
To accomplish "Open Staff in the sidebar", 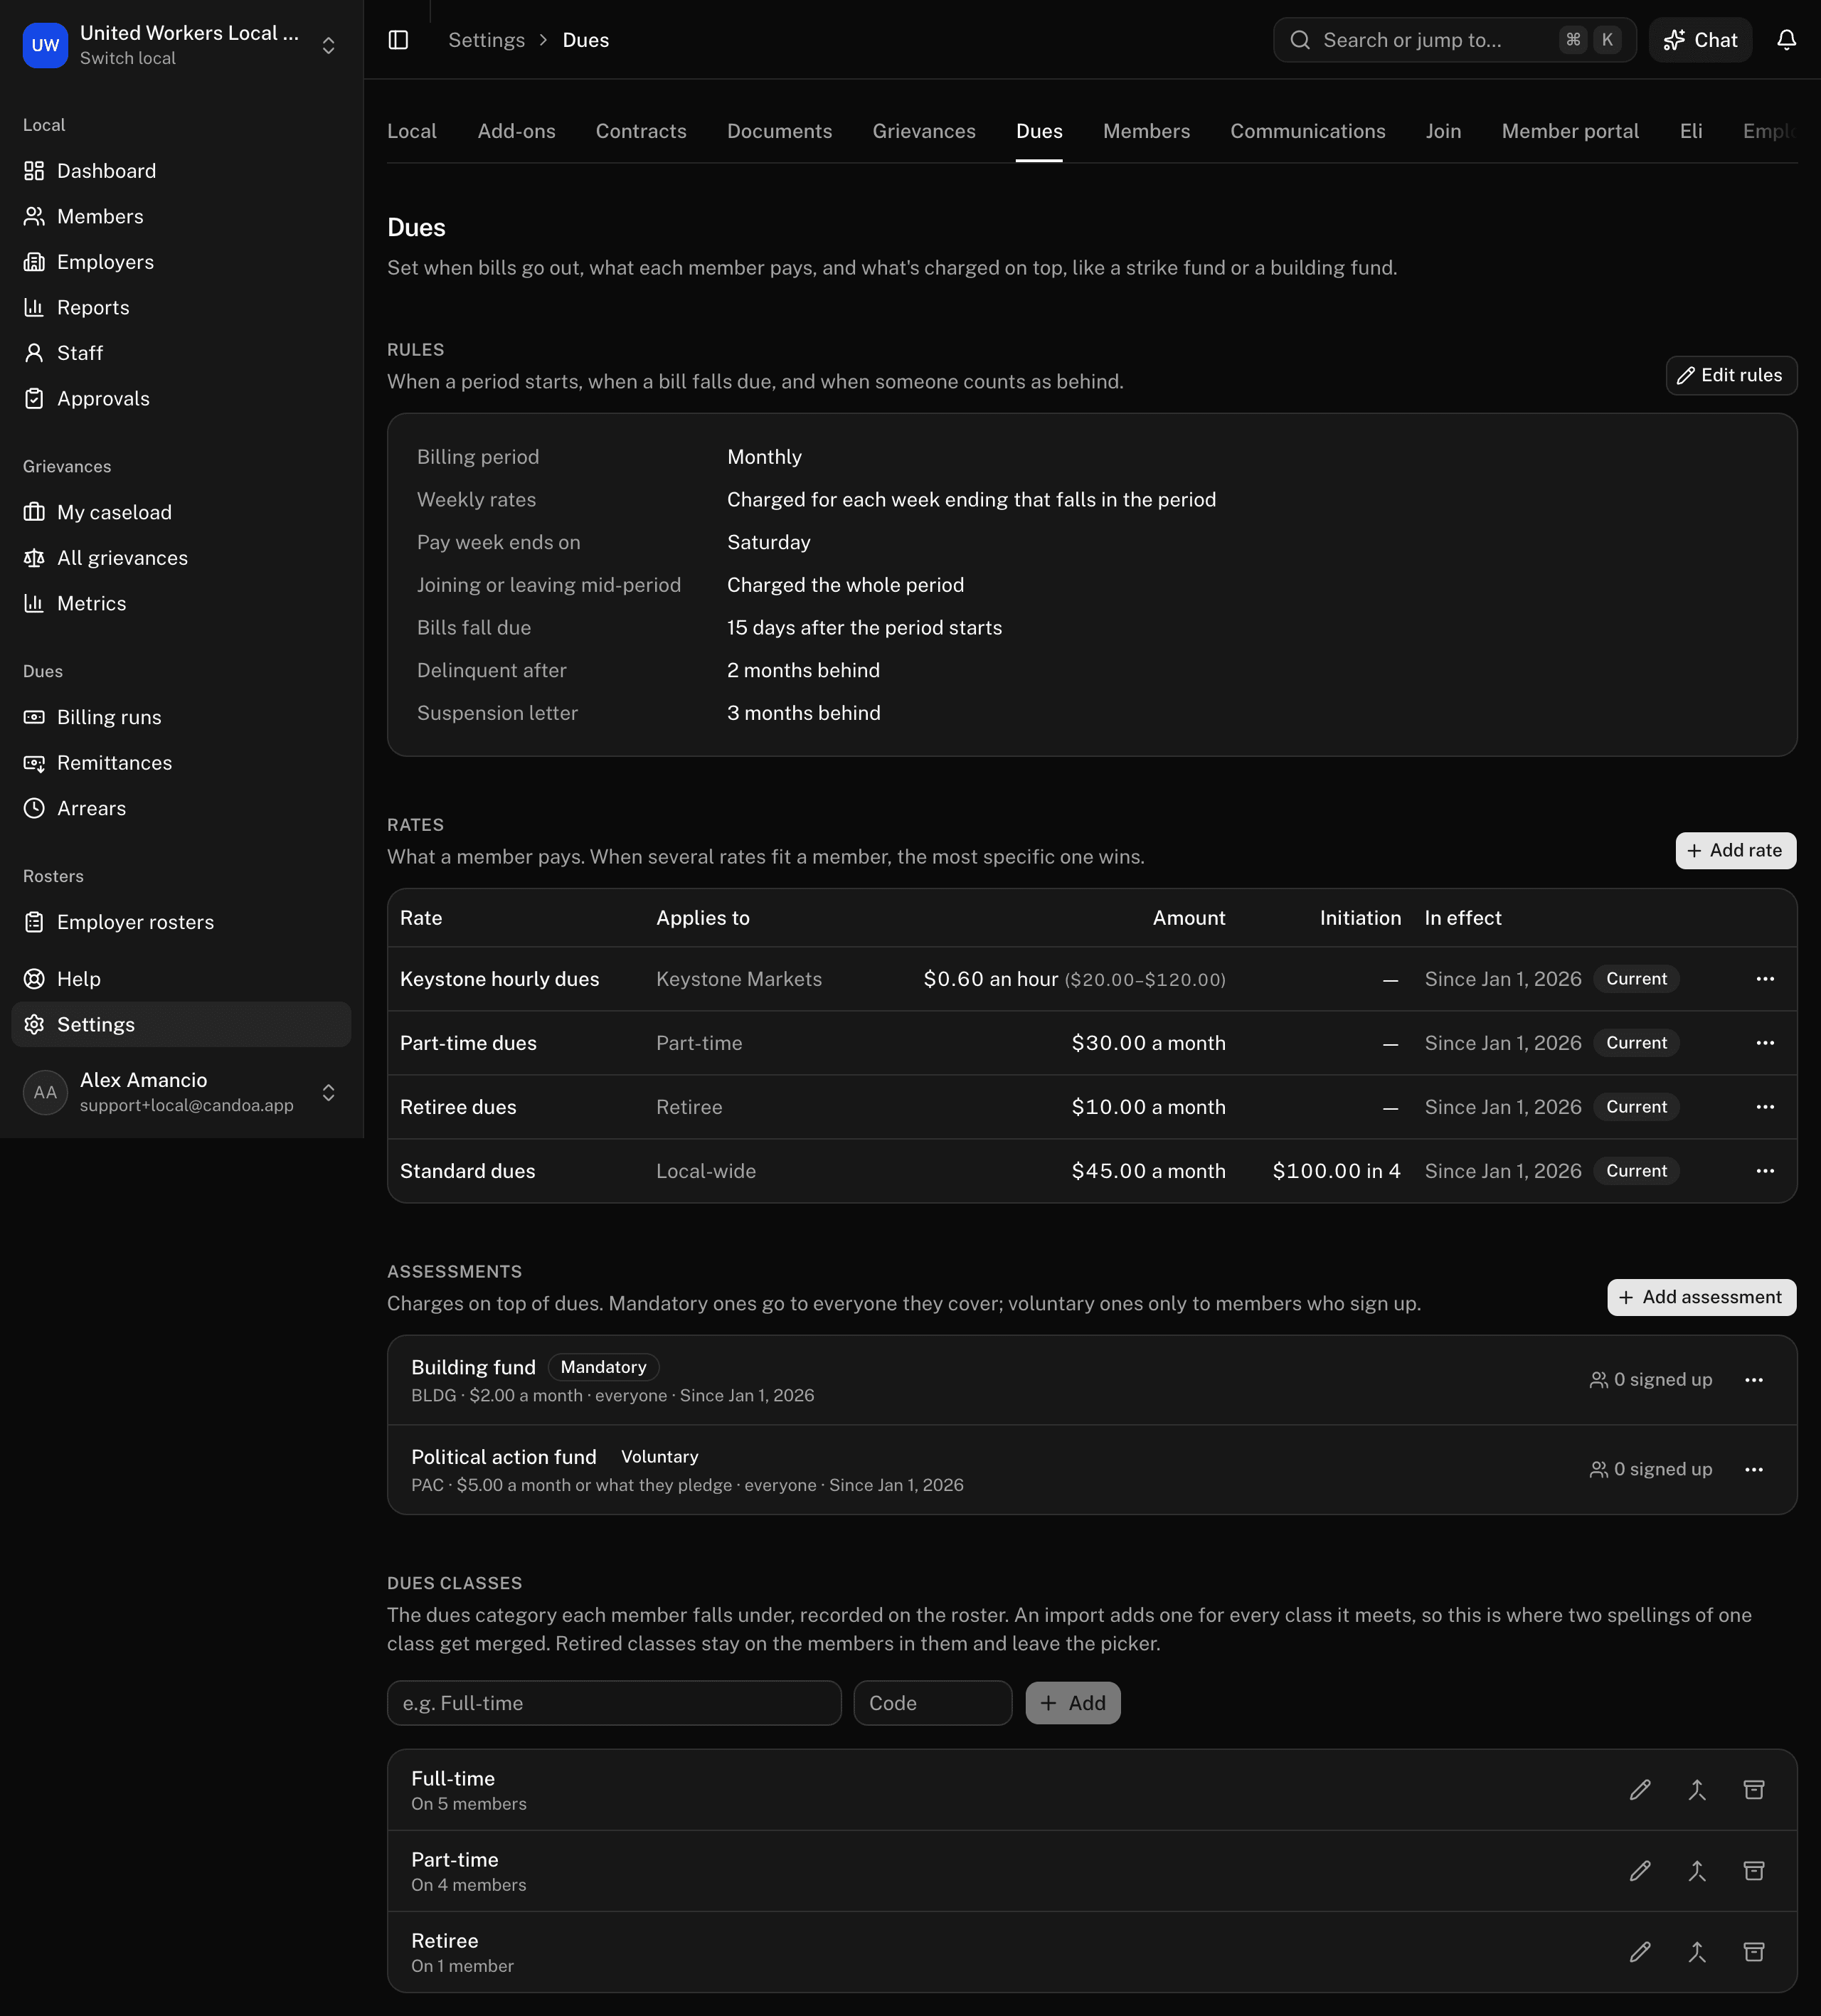I will coord(181,353).
